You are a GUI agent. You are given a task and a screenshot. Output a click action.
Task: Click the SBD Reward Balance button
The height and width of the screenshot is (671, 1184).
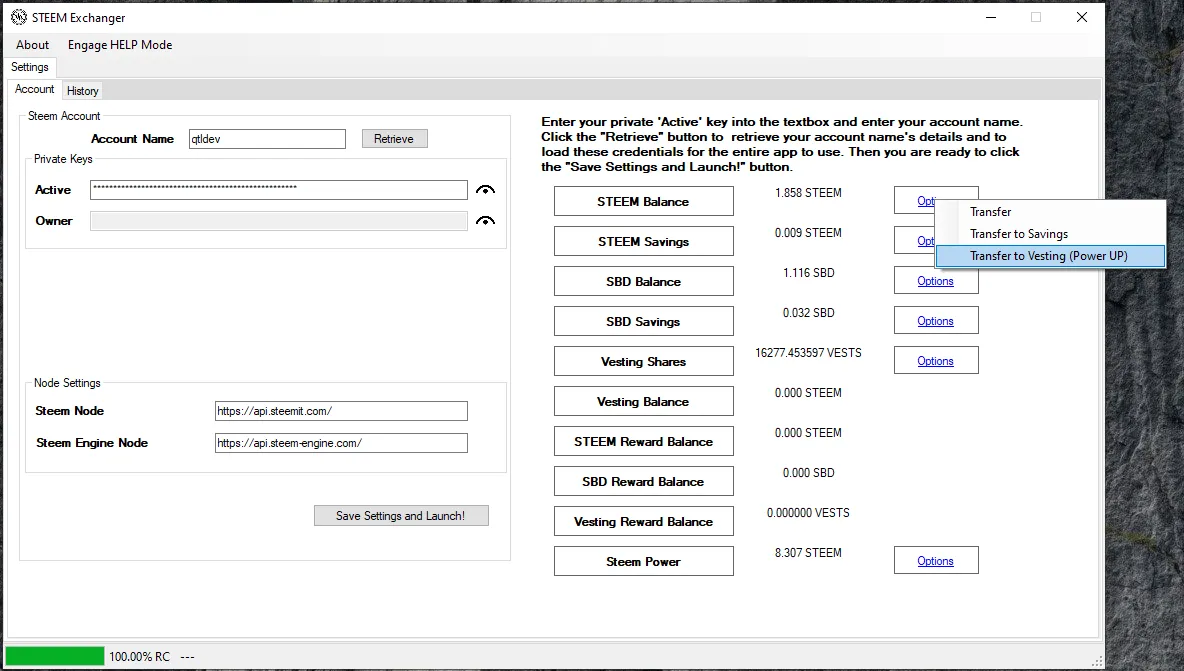click(643, 482)
